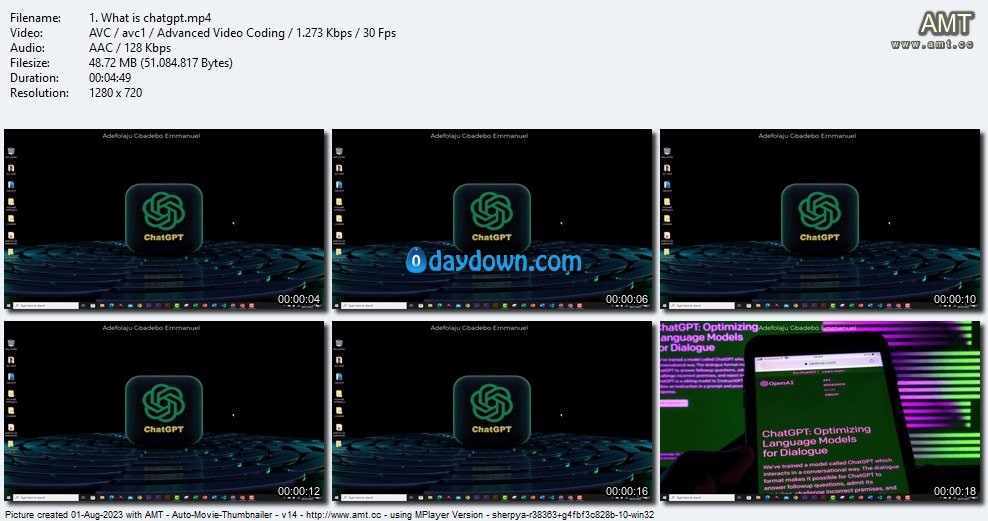Click the 'Filename:' label
Screen dimensions: 988x521
pos(35,18)
